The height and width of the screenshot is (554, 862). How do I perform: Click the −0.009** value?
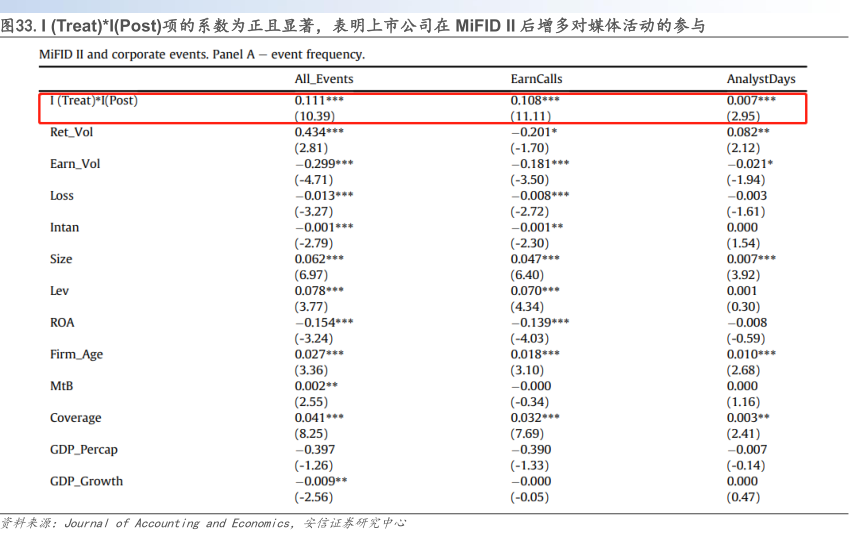pos(321,481)
